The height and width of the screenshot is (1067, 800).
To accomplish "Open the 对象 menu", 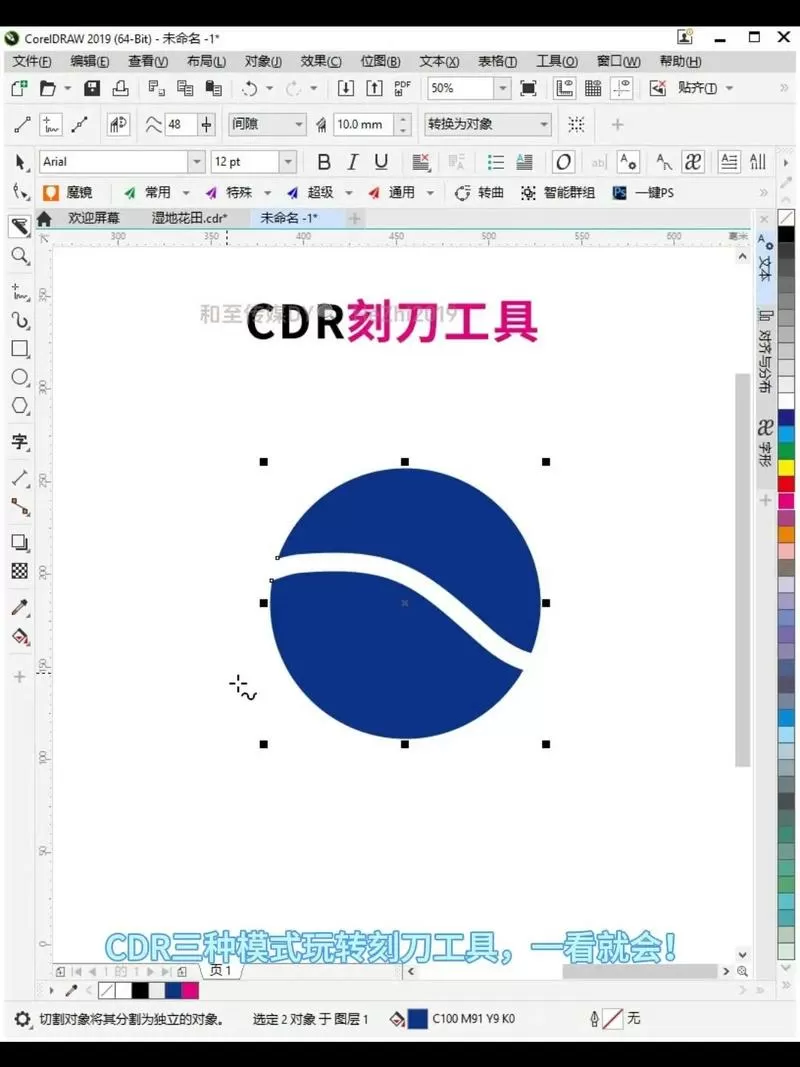I will point(263,61).
